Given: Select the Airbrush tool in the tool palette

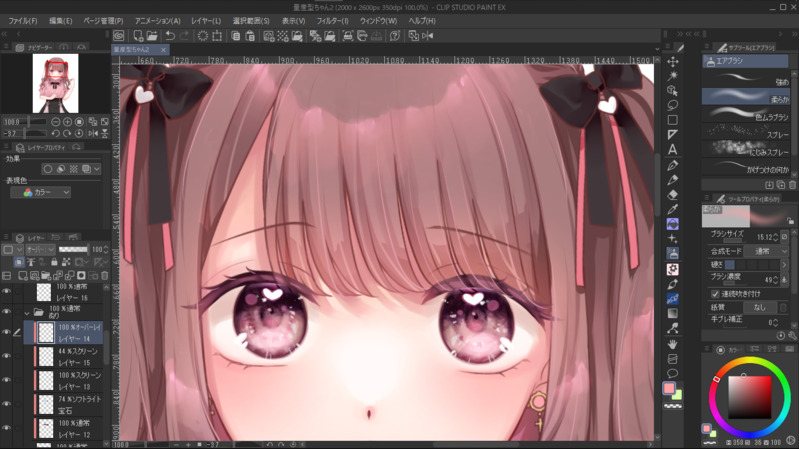Looking at the screenshot, I should click(673, 253).
